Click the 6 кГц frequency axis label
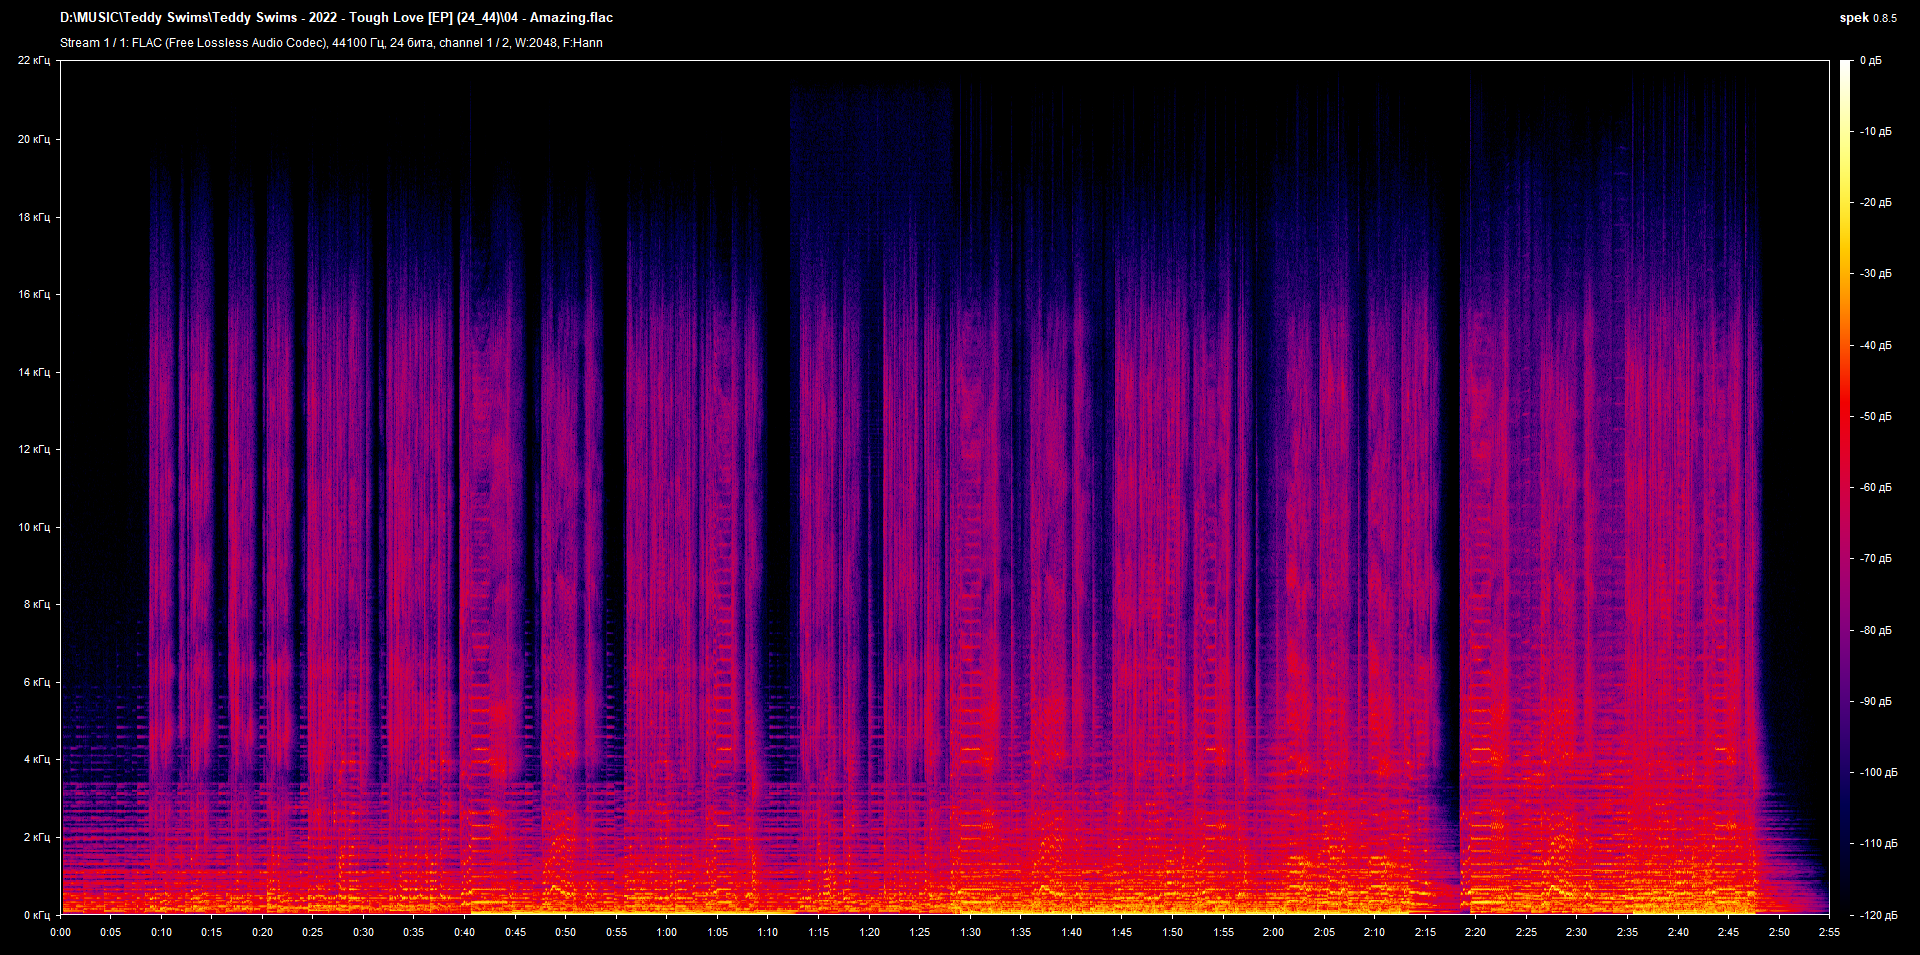 point(36,682)
